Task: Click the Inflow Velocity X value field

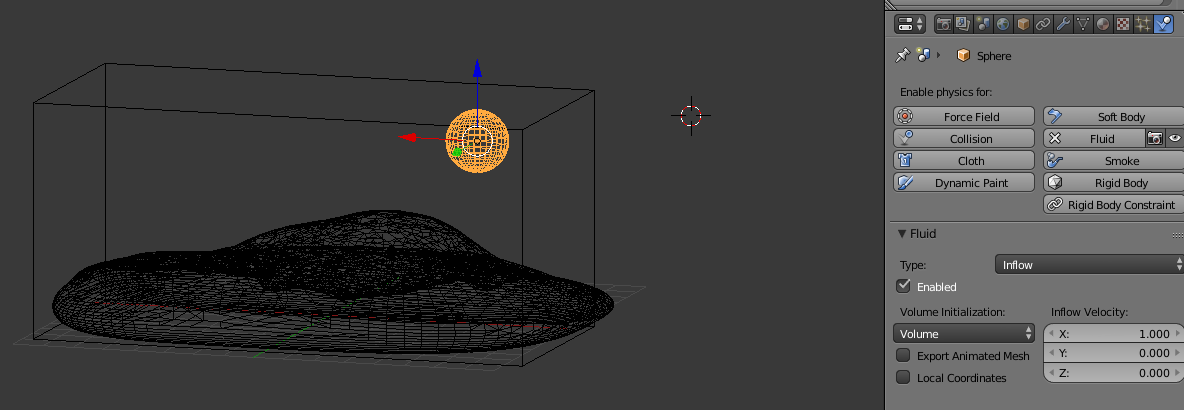Action: point(1113,334)
